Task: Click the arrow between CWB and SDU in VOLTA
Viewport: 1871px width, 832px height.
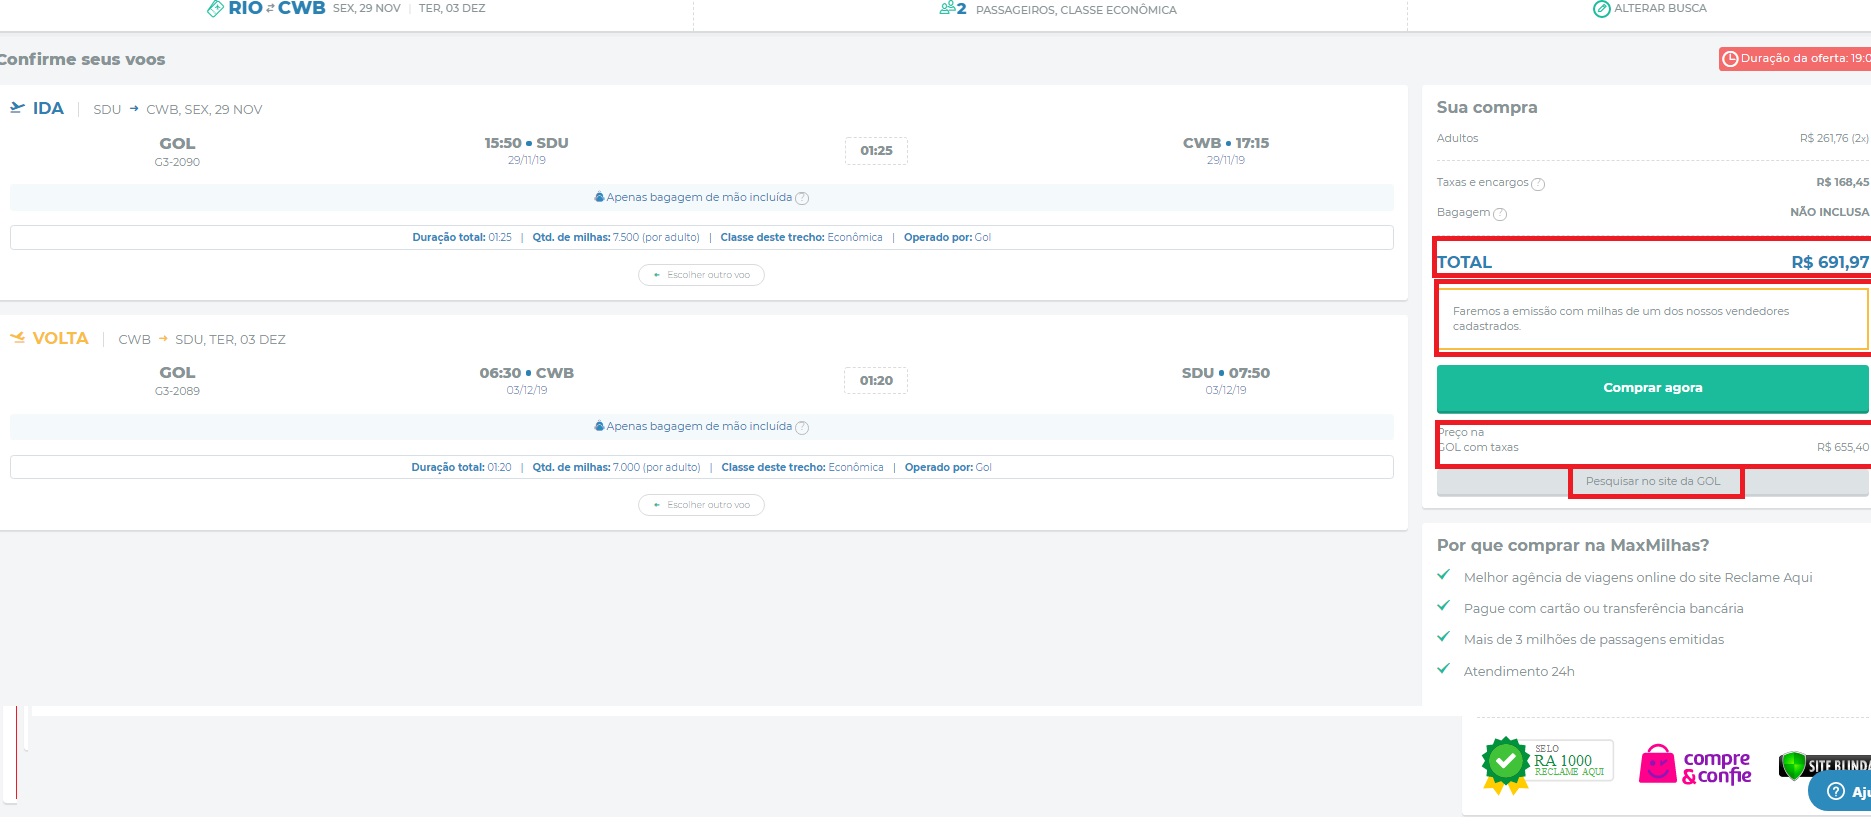Action: click(163, 339)
